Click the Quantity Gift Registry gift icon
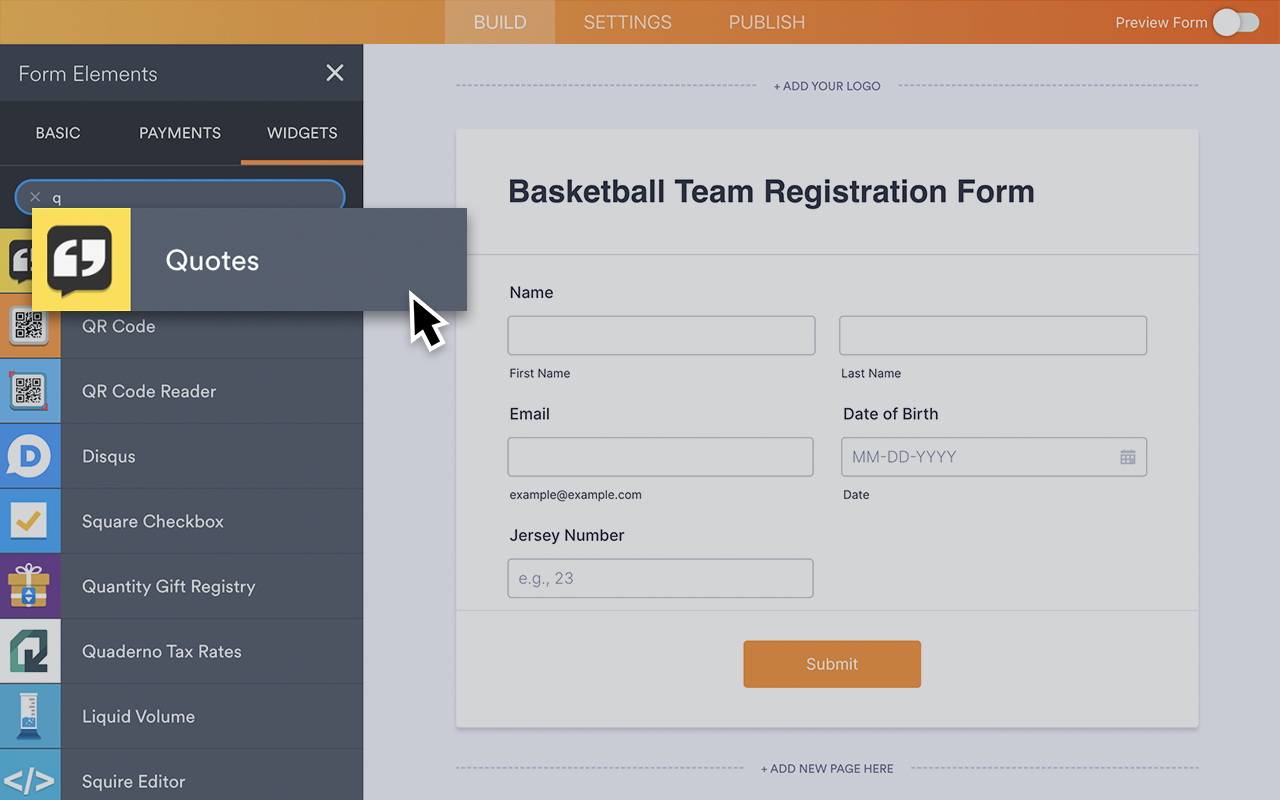This screenshot has height=800, width=1280. (30, 586)
